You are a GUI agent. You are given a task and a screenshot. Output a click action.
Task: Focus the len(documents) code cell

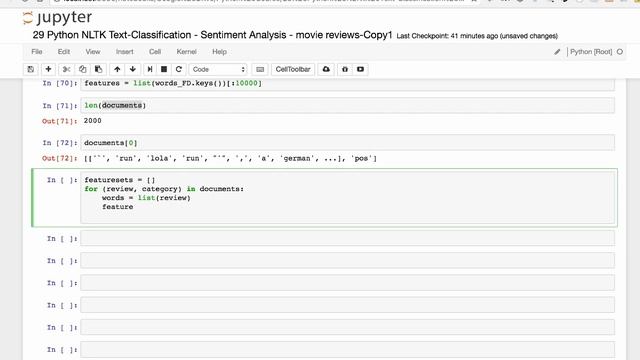click(347, 105)
